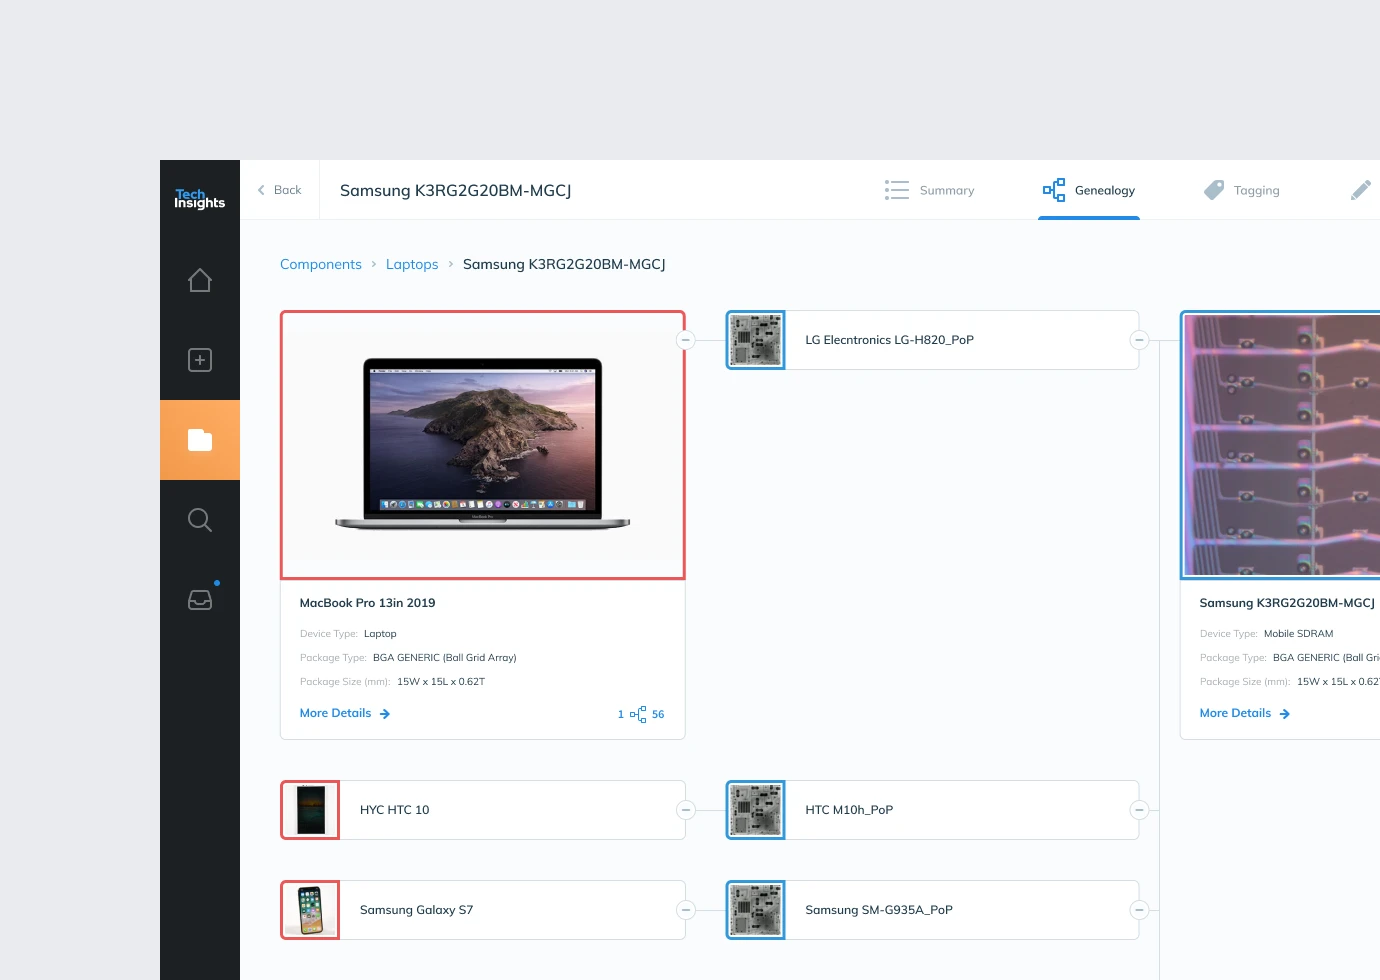Open the Tagging tab

tap(1242, 190)
